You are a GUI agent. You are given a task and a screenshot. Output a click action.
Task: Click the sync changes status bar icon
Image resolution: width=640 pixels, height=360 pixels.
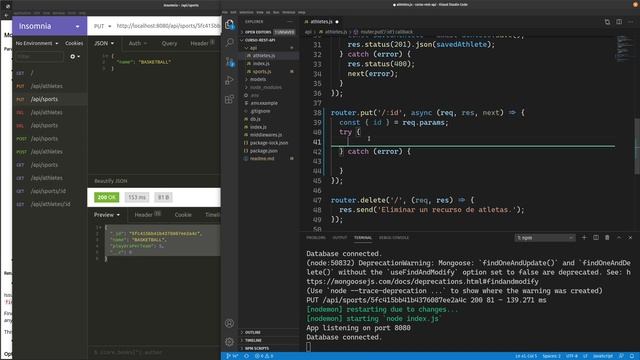247,356
